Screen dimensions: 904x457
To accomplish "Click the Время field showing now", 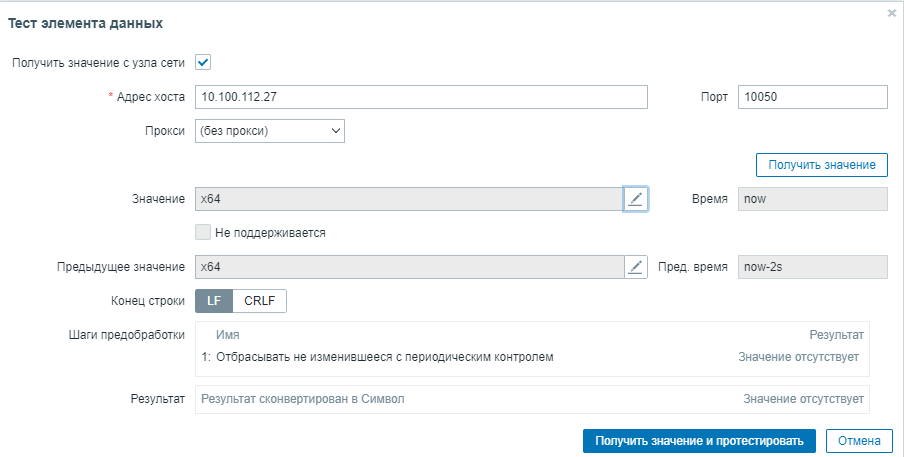I will click(812, 199).
